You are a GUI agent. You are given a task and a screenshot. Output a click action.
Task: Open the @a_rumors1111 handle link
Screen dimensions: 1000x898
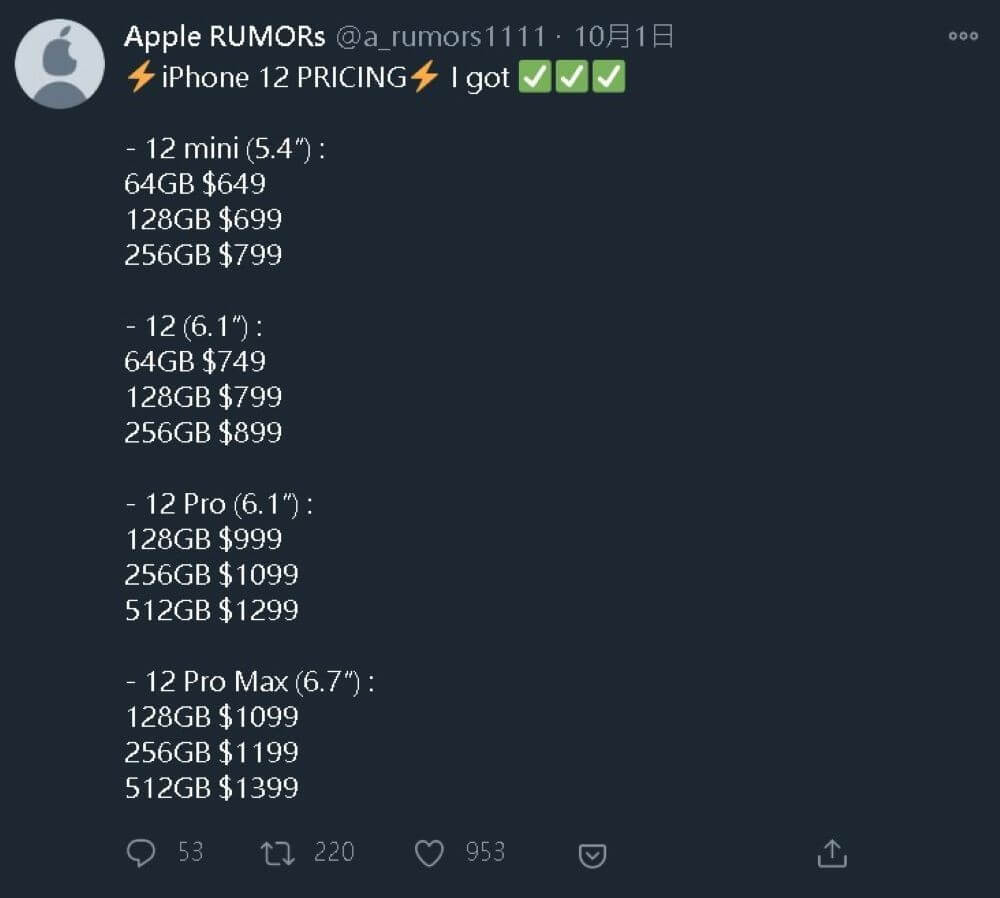point(441,37)
